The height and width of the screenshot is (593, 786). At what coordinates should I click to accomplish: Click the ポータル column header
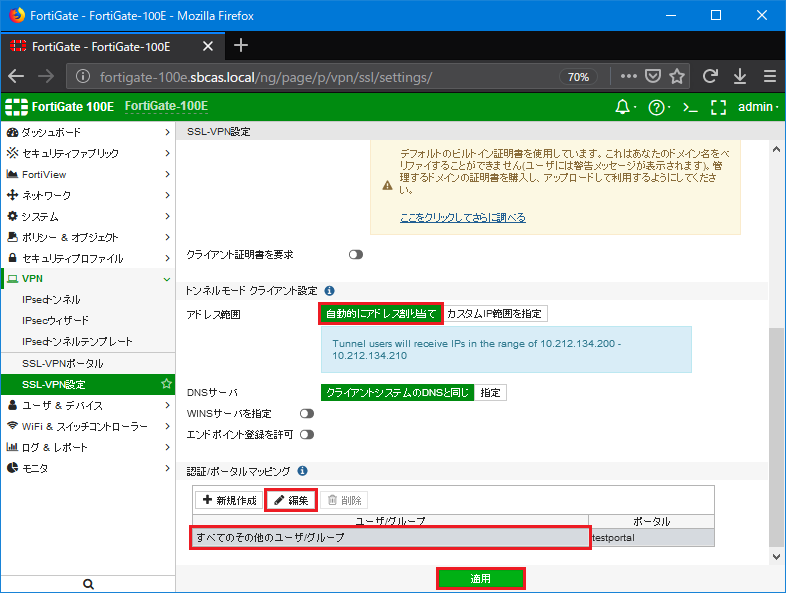pos(652,521)
